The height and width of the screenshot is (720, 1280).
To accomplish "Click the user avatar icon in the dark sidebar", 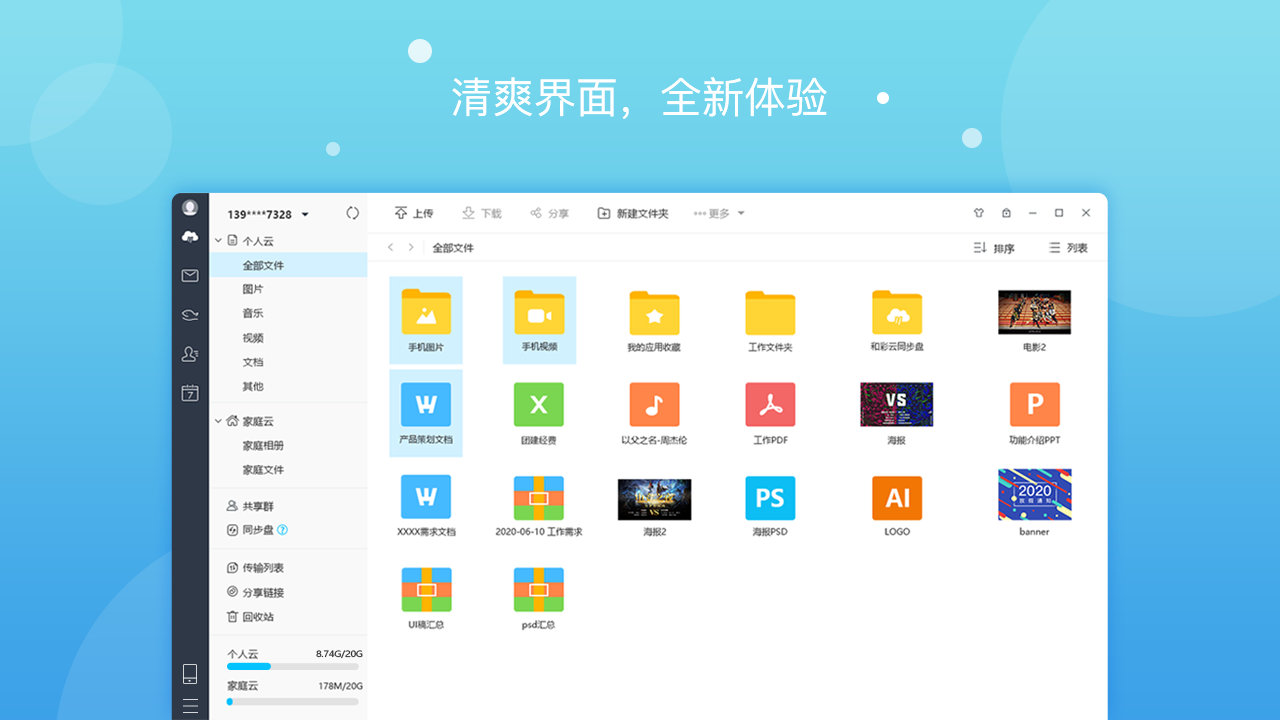I will [x=190, y=208].
